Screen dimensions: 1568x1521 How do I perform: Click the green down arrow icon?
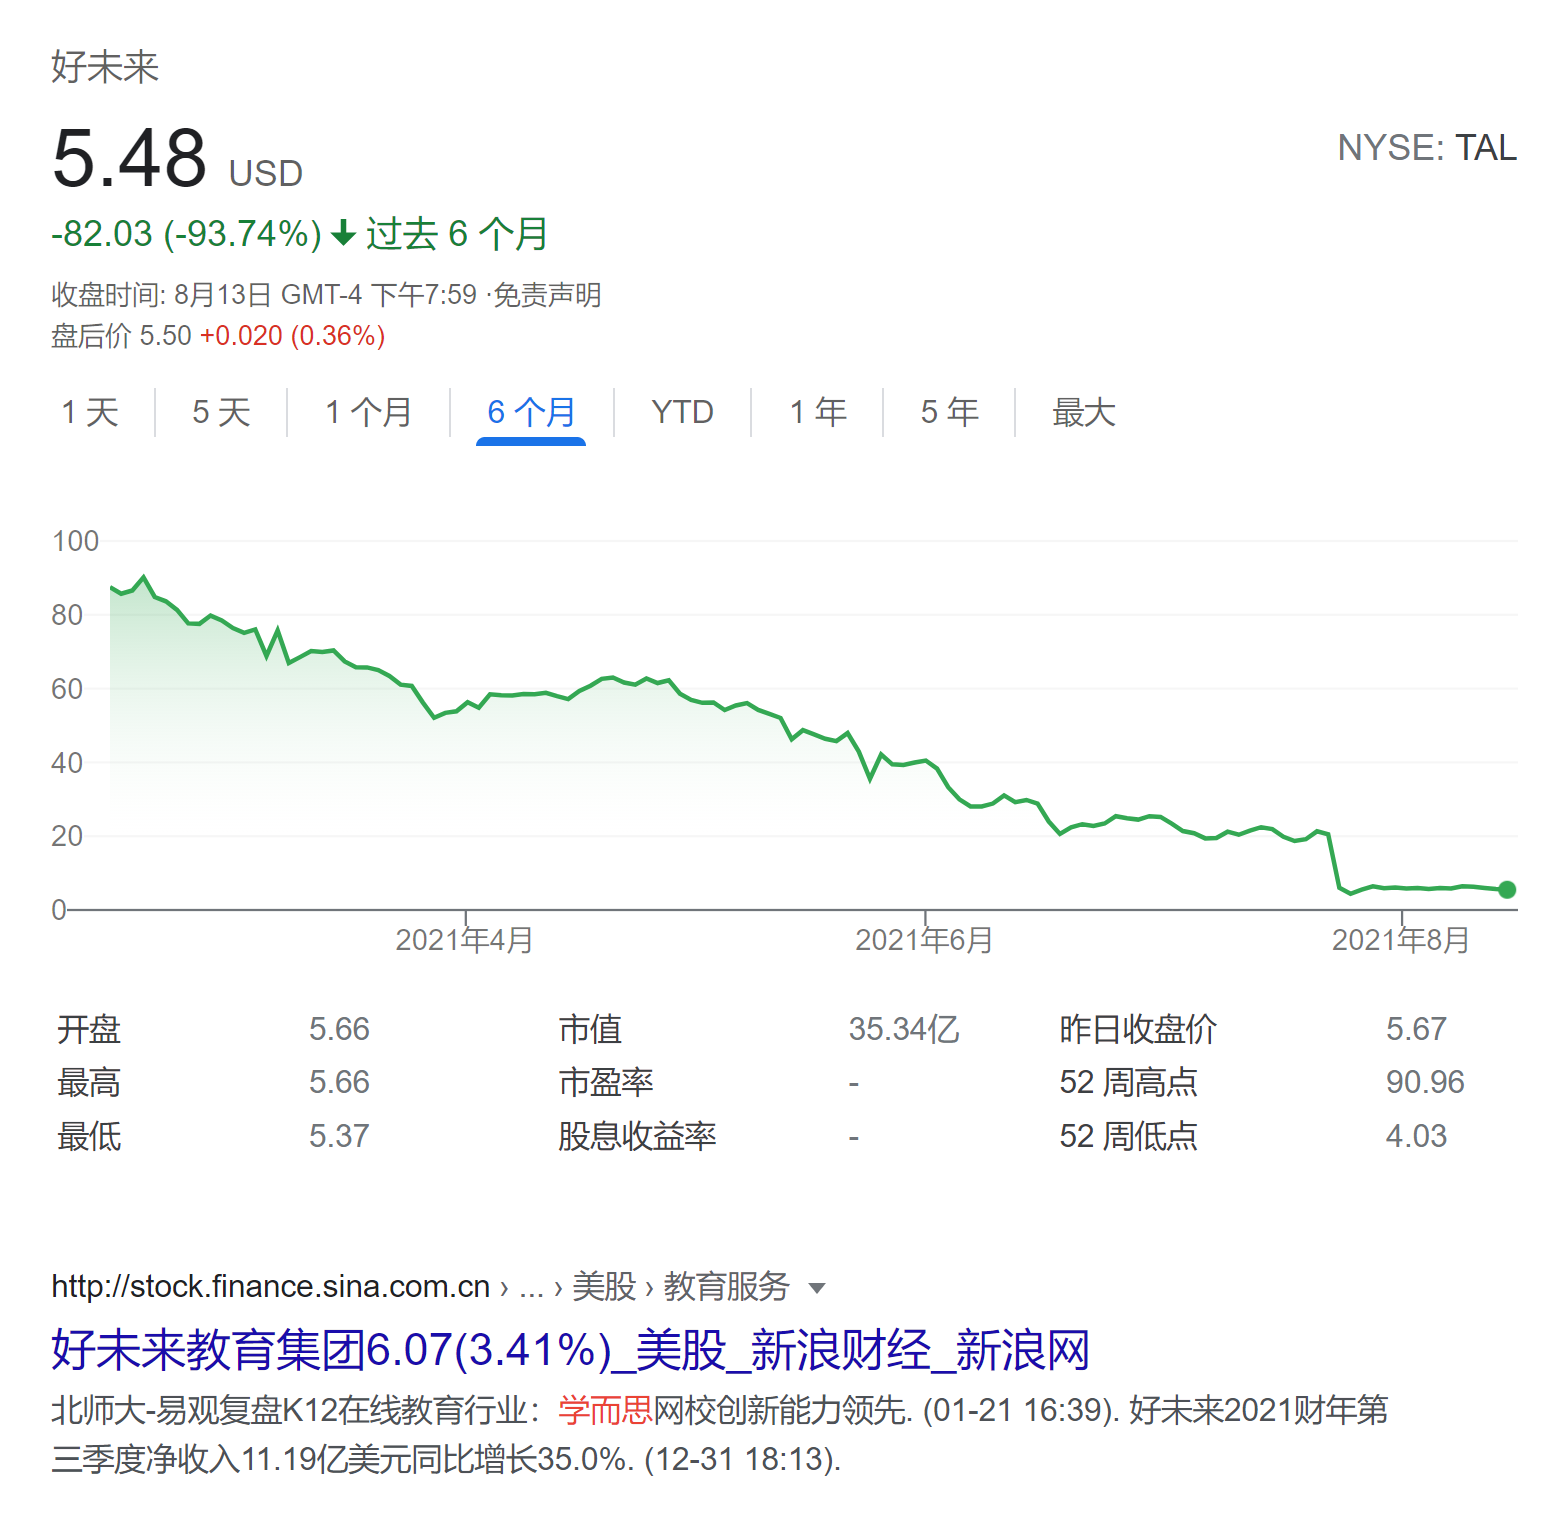coord(343,234)
